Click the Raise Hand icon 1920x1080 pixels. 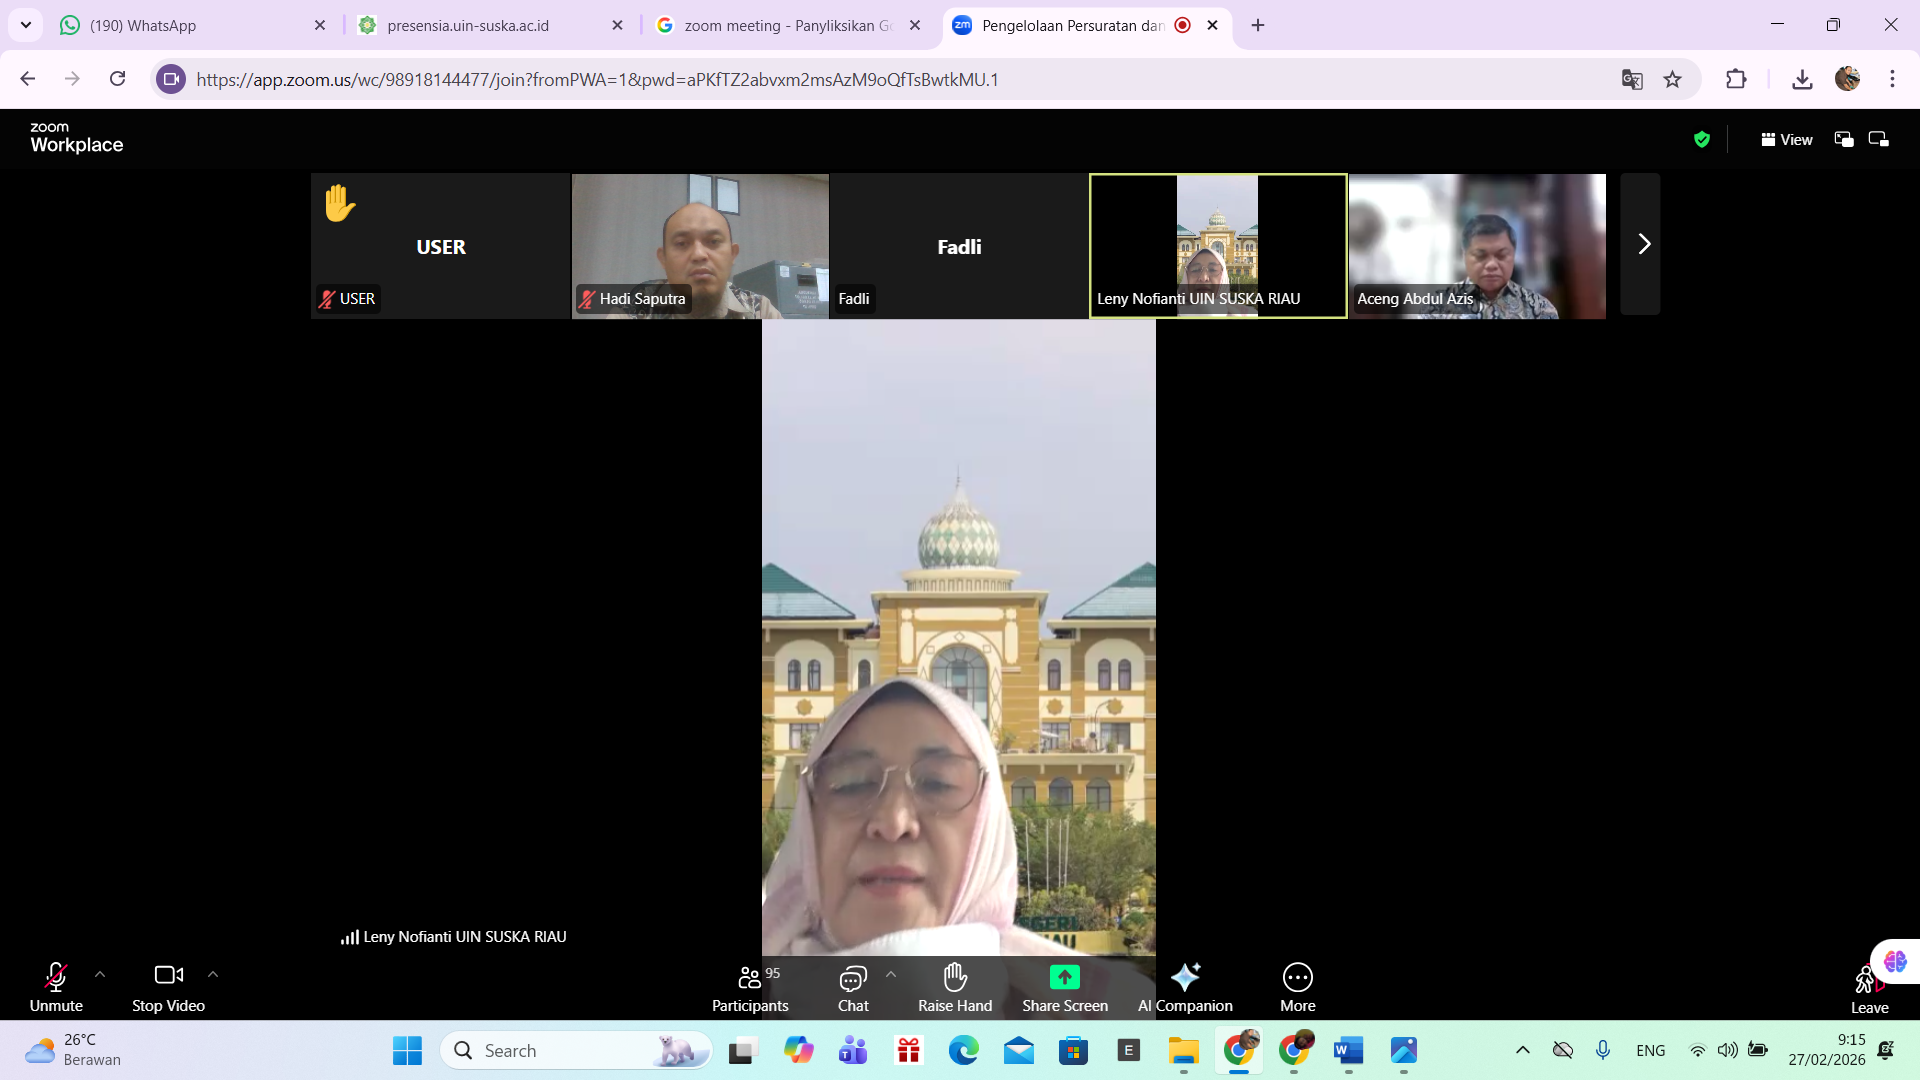tap(955, 977)
